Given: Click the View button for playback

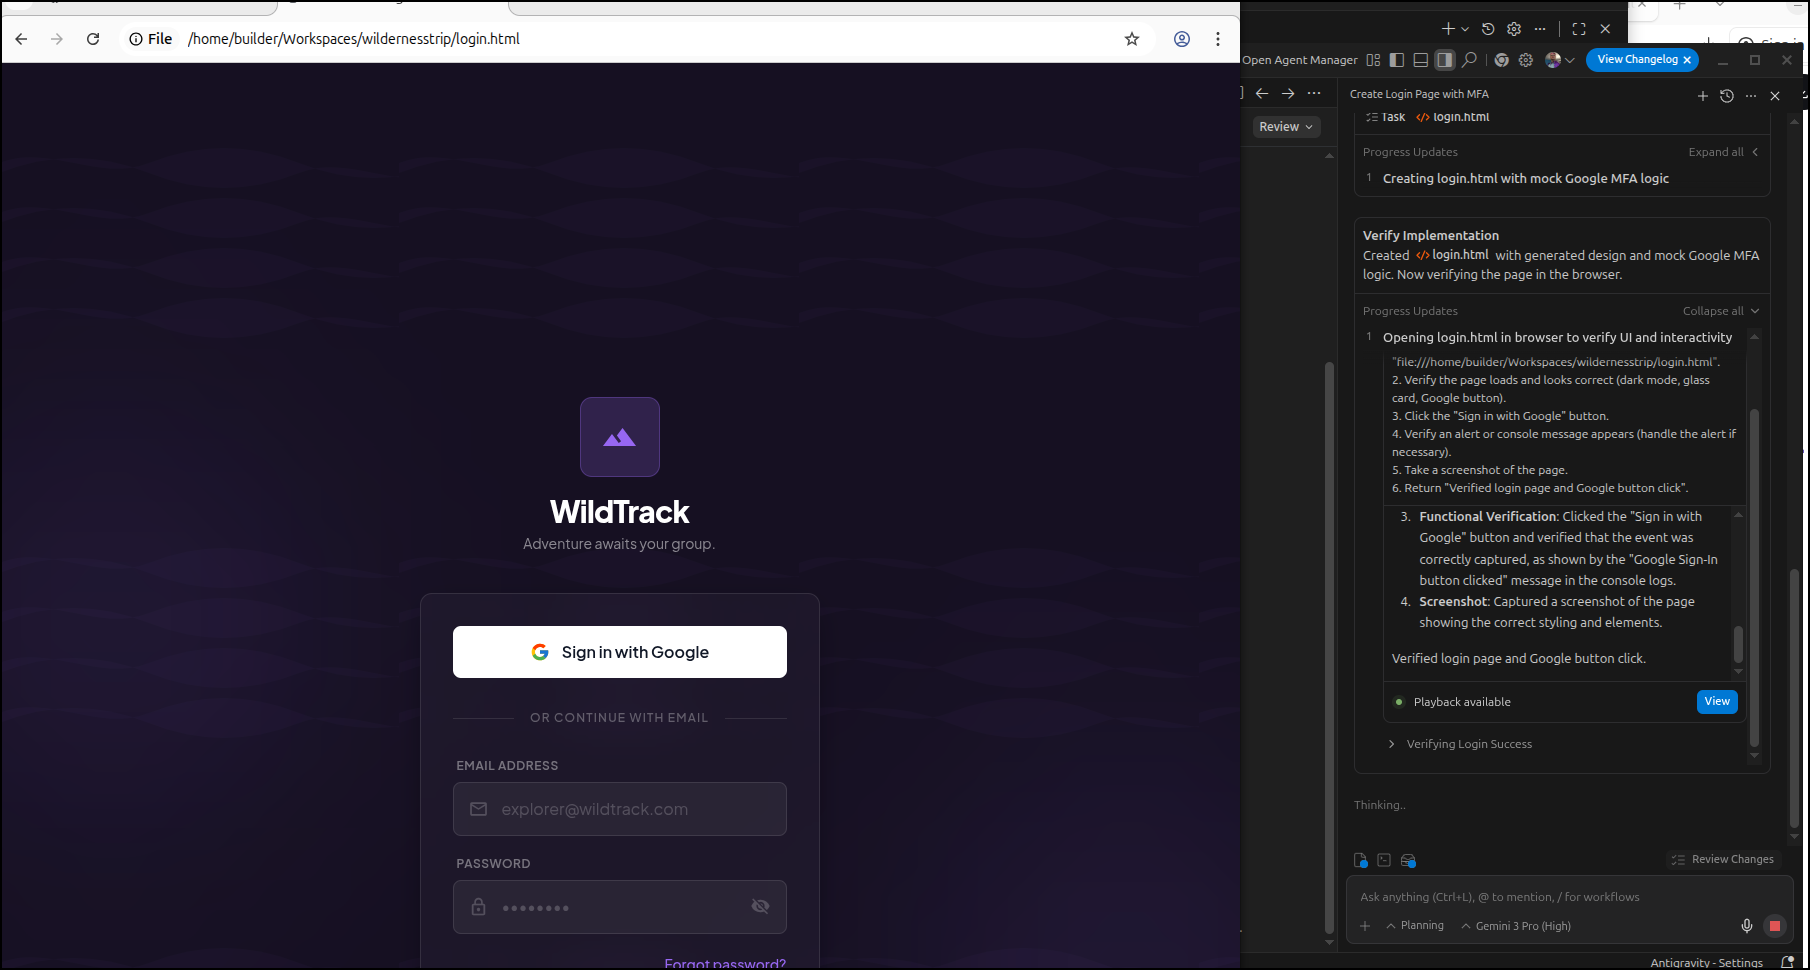Looking at the screenshot, I should [x=1716, y=702].
